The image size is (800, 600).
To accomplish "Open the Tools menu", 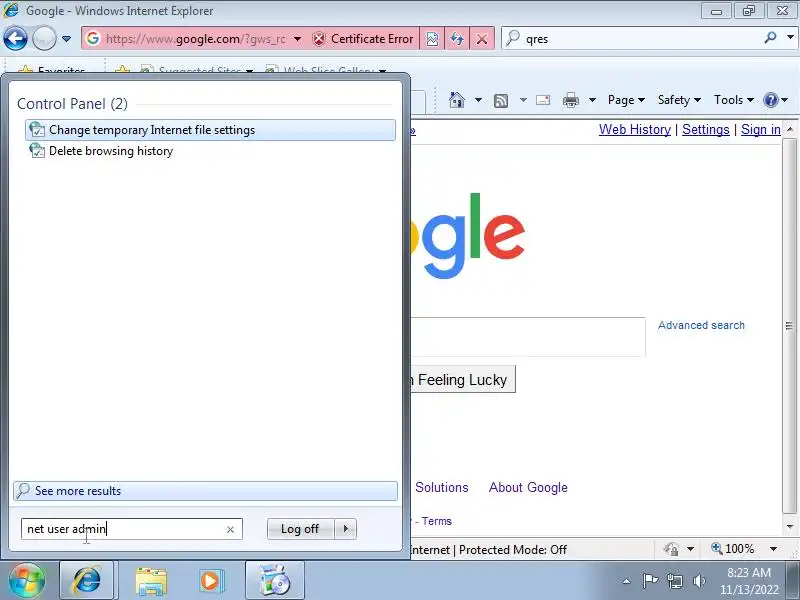I will [733, 100].
